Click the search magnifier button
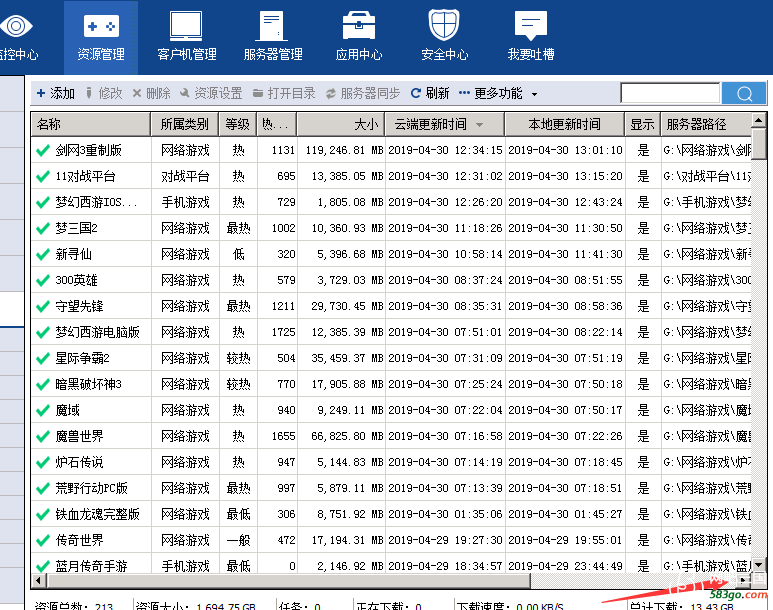Viewport: 773px width, 610px height. pyautogui.click(x=744, y=93)
